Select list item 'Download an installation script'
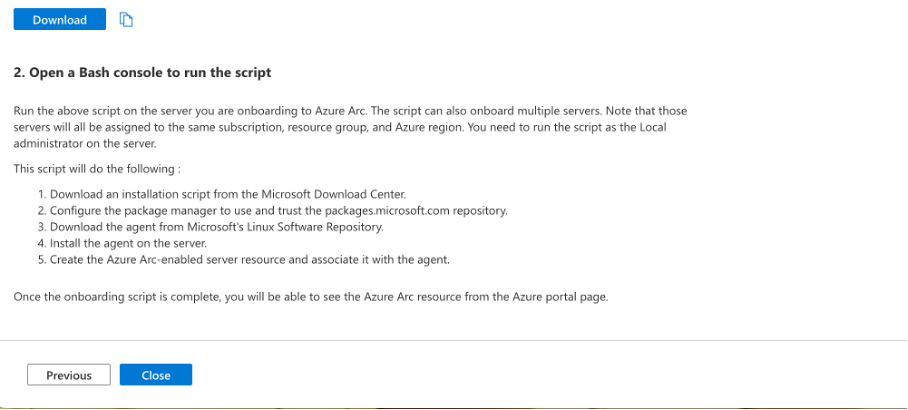Viewport: 908px width, 410px height. coord(232,194)
